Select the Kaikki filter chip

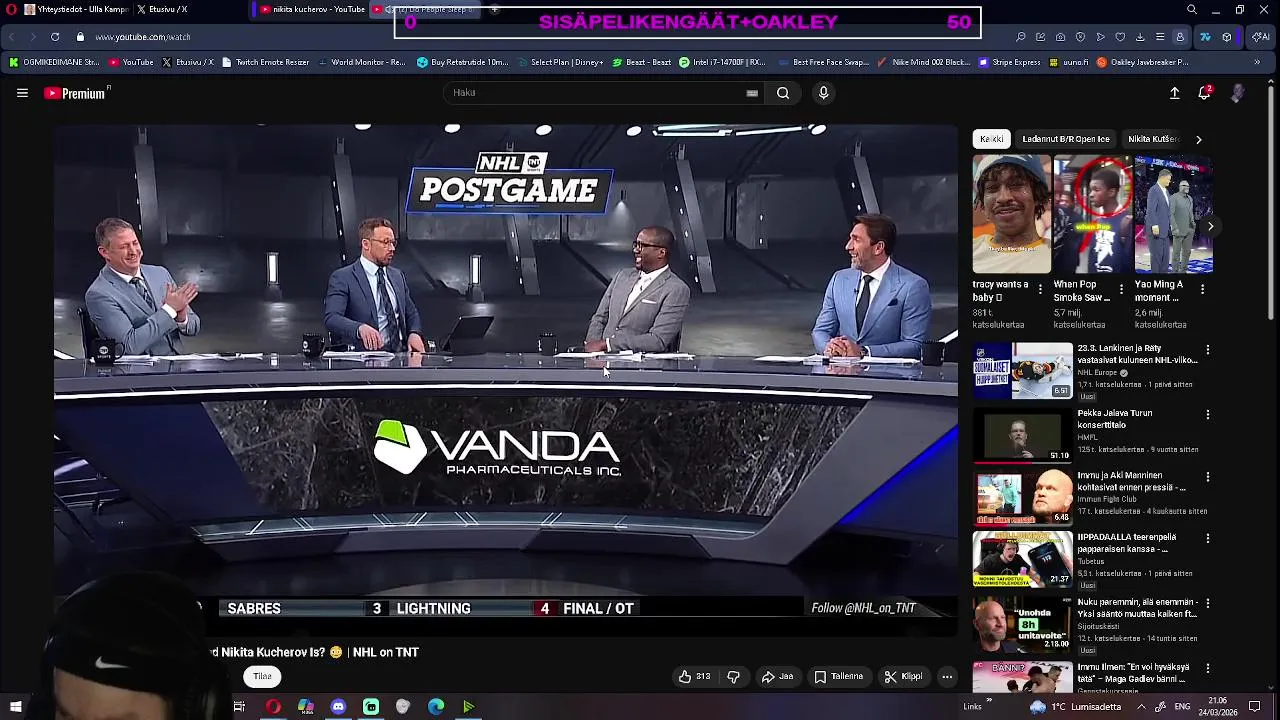[991, 139]
